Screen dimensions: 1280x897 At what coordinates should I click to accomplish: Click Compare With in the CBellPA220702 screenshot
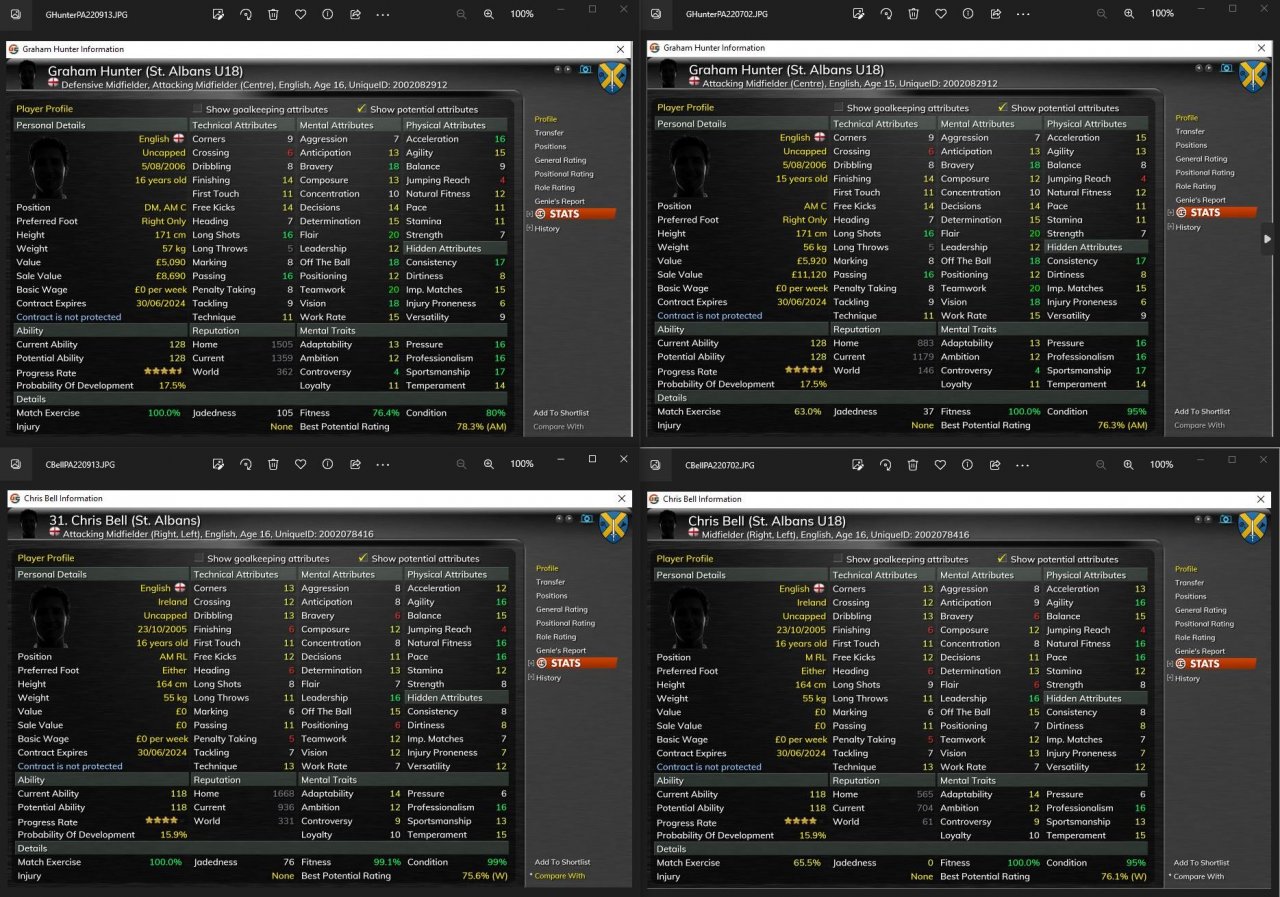point(1199,877)
